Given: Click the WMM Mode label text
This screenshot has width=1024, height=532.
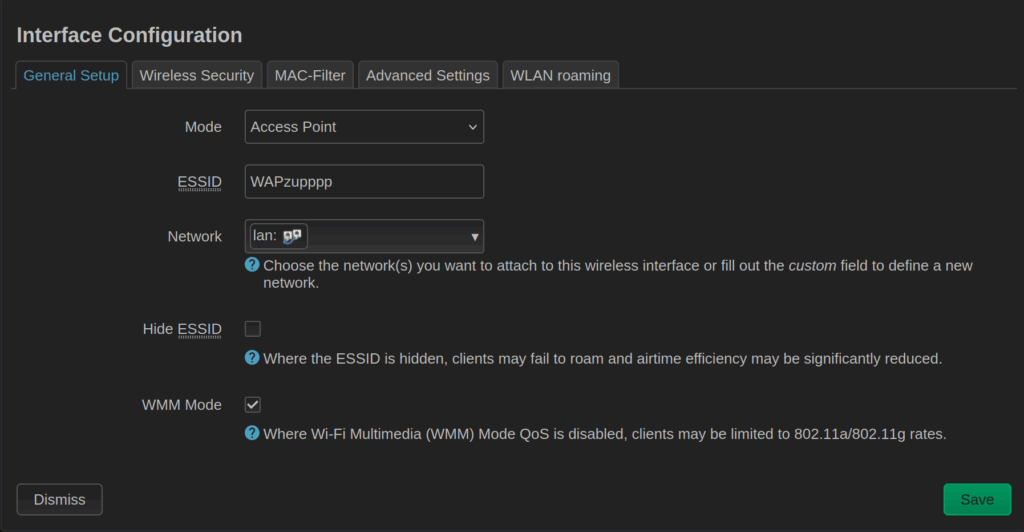Looking at the screenshot, I should (x=182, y=405).
